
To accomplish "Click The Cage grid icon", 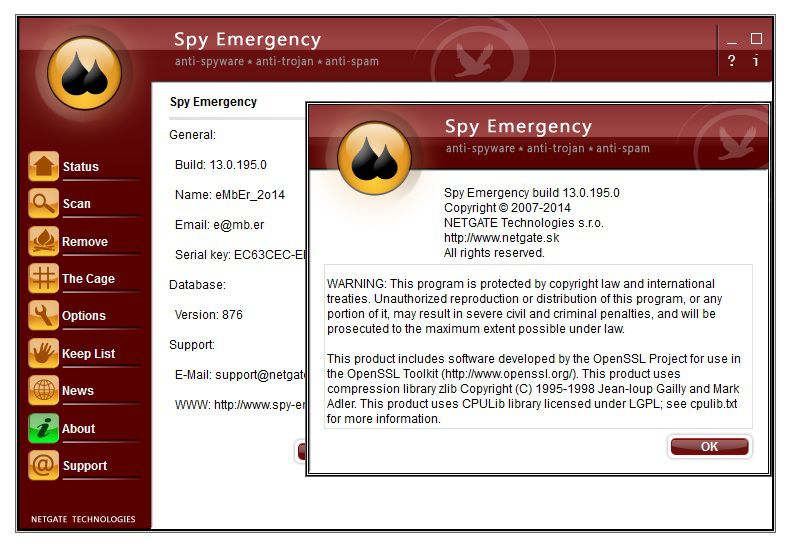I will (43, 278).
